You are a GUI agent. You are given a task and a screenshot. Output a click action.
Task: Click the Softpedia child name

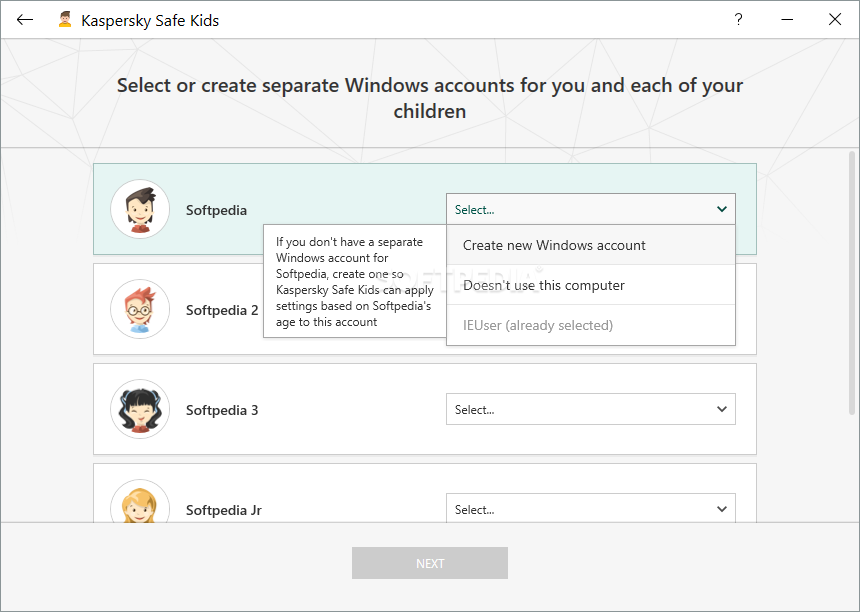coord(216,210)
